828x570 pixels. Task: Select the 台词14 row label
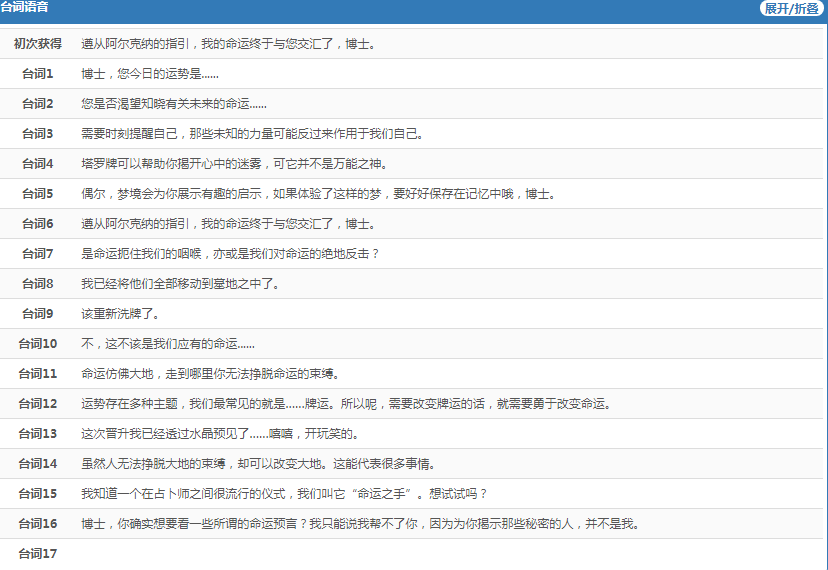(x=37, y=464)
